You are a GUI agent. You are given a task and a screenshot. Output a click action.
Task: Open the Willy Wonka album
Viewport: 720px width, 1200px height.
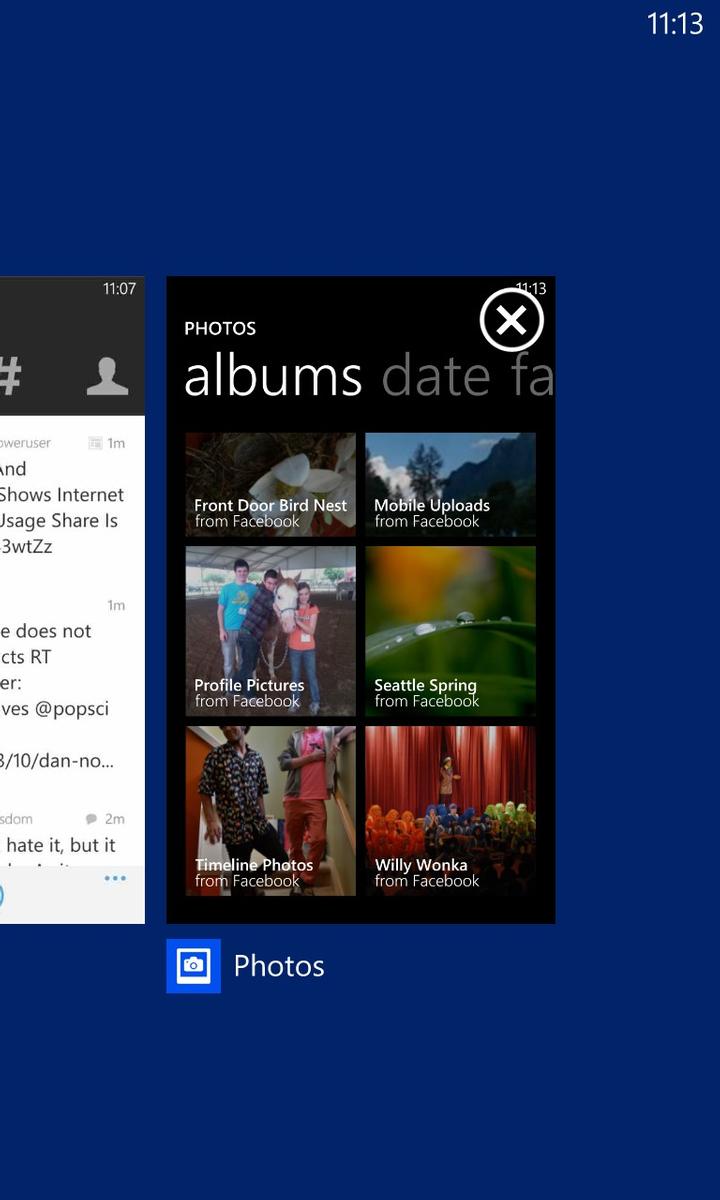pos(450,811)
